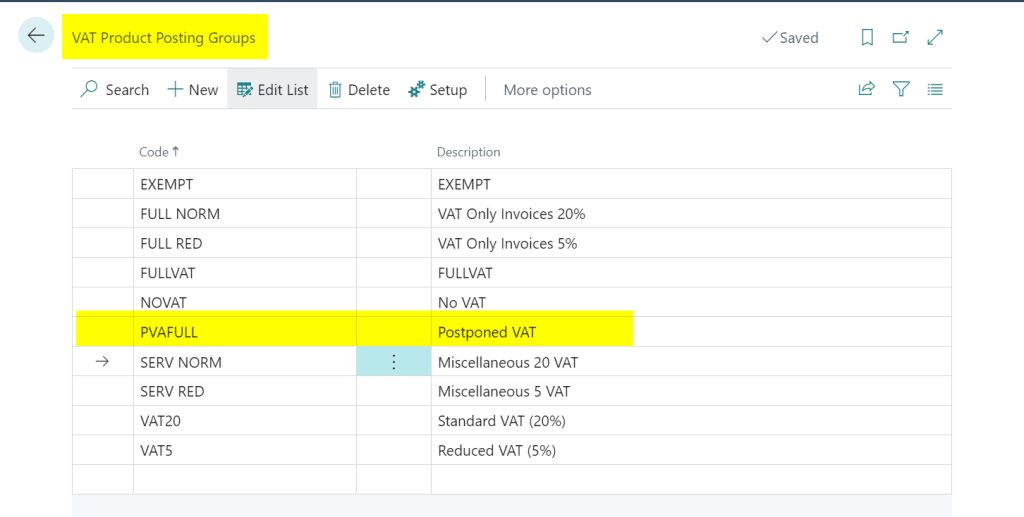Screen dimensions: 1024x517
Task: Click the expand page arrows icon
Action: (935, 37)
